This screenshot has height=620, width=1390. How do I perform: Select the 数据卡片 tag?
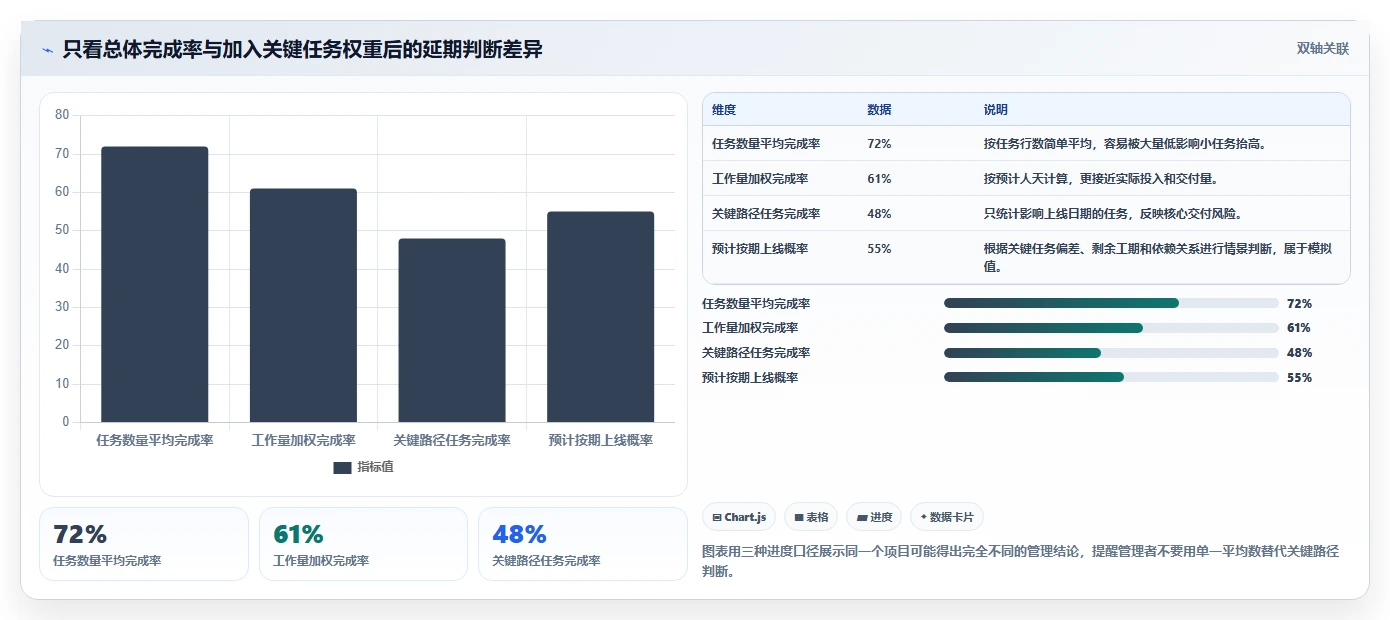pos(947,517)
